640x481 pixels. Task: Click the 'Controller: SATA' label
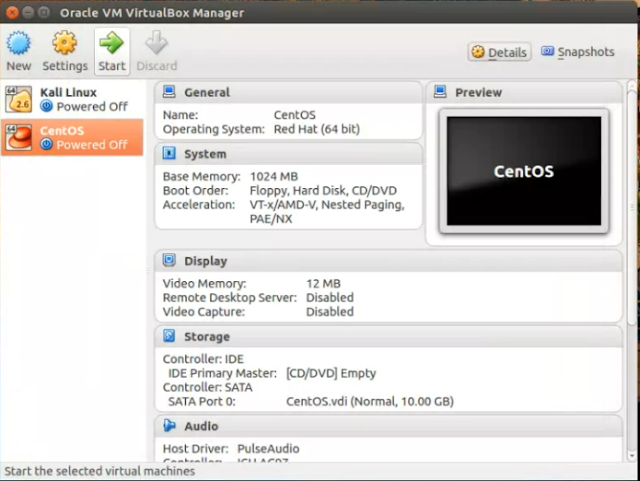click(207, 387)
